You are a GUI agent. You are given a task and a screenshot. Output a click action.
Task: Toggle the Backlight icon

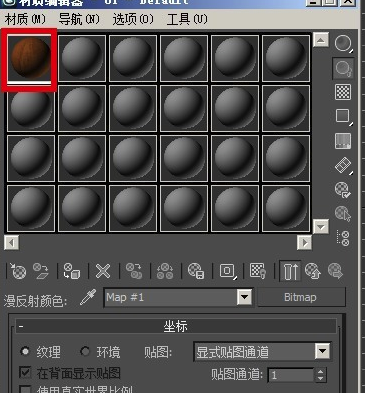343,68
